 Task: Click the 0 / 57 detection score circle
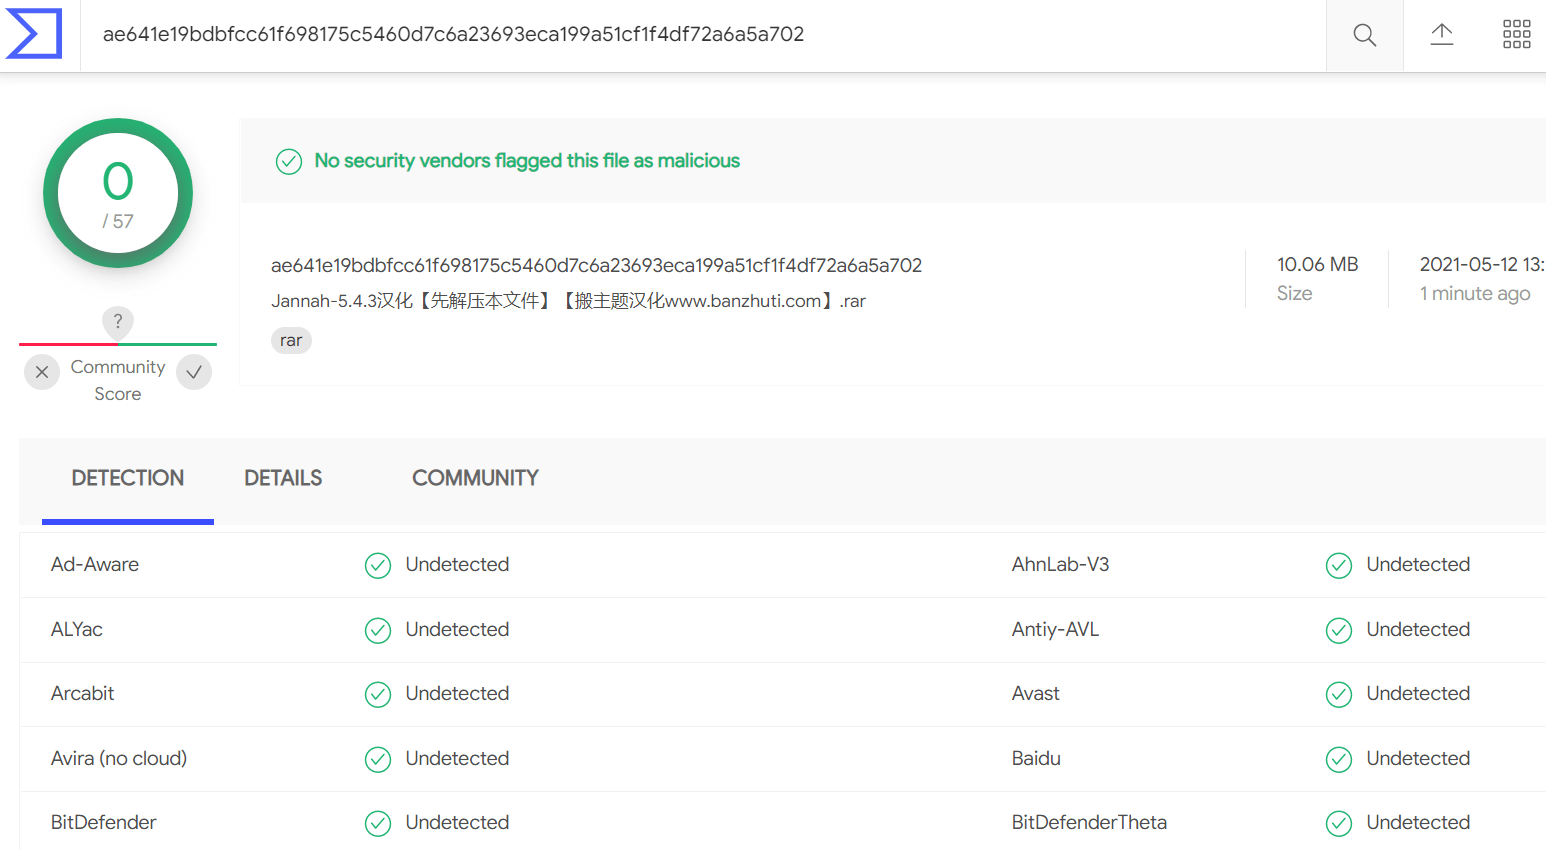[118, 193]
